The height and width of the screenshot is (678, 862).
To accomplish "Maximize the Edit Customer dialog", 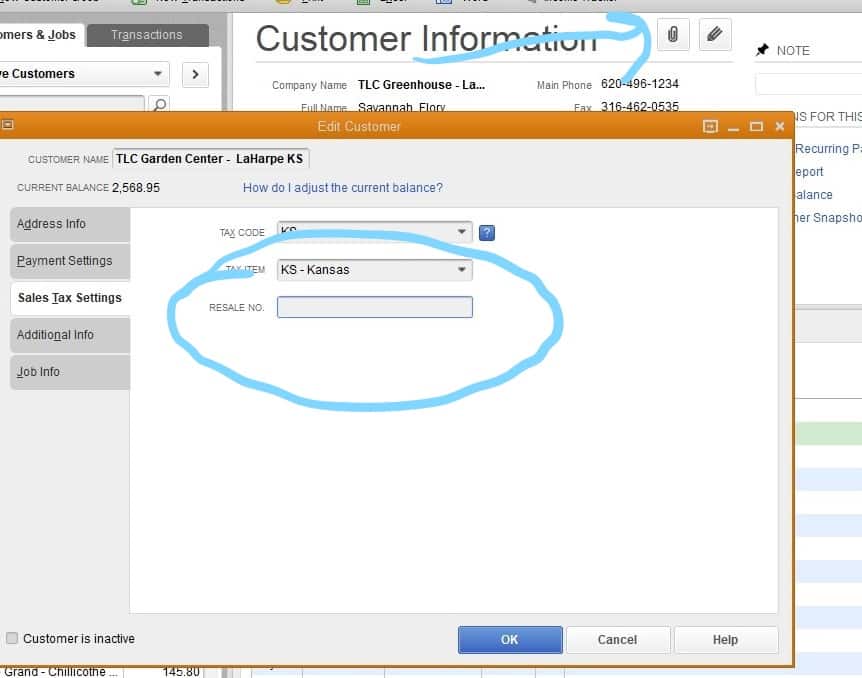I will 756,126.
